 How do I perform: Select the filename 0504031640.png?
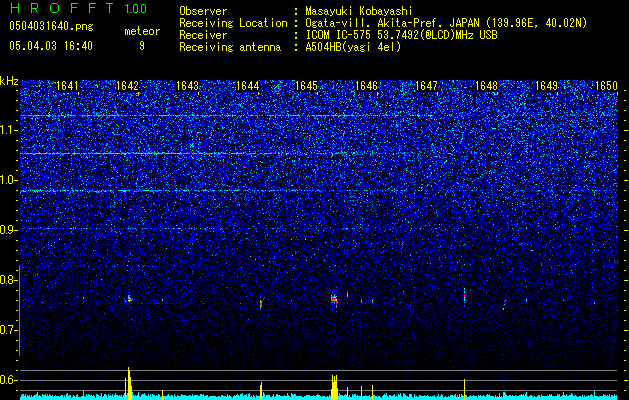coord(51,26)
